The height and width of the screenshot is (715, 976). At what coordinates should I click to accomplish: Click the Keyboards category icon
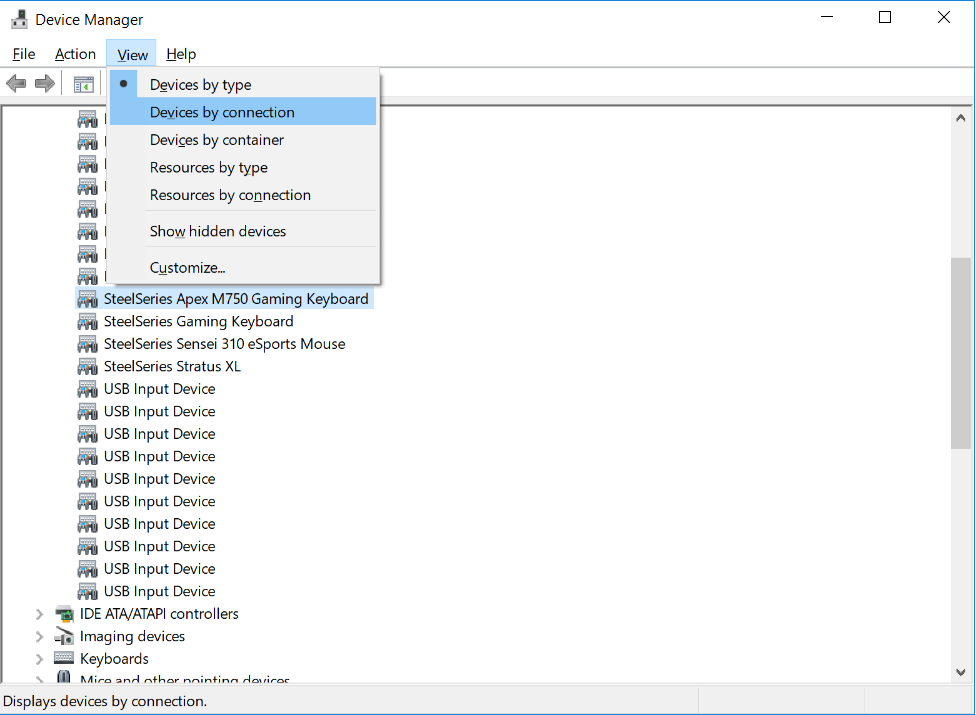click(x=64, y=658)
